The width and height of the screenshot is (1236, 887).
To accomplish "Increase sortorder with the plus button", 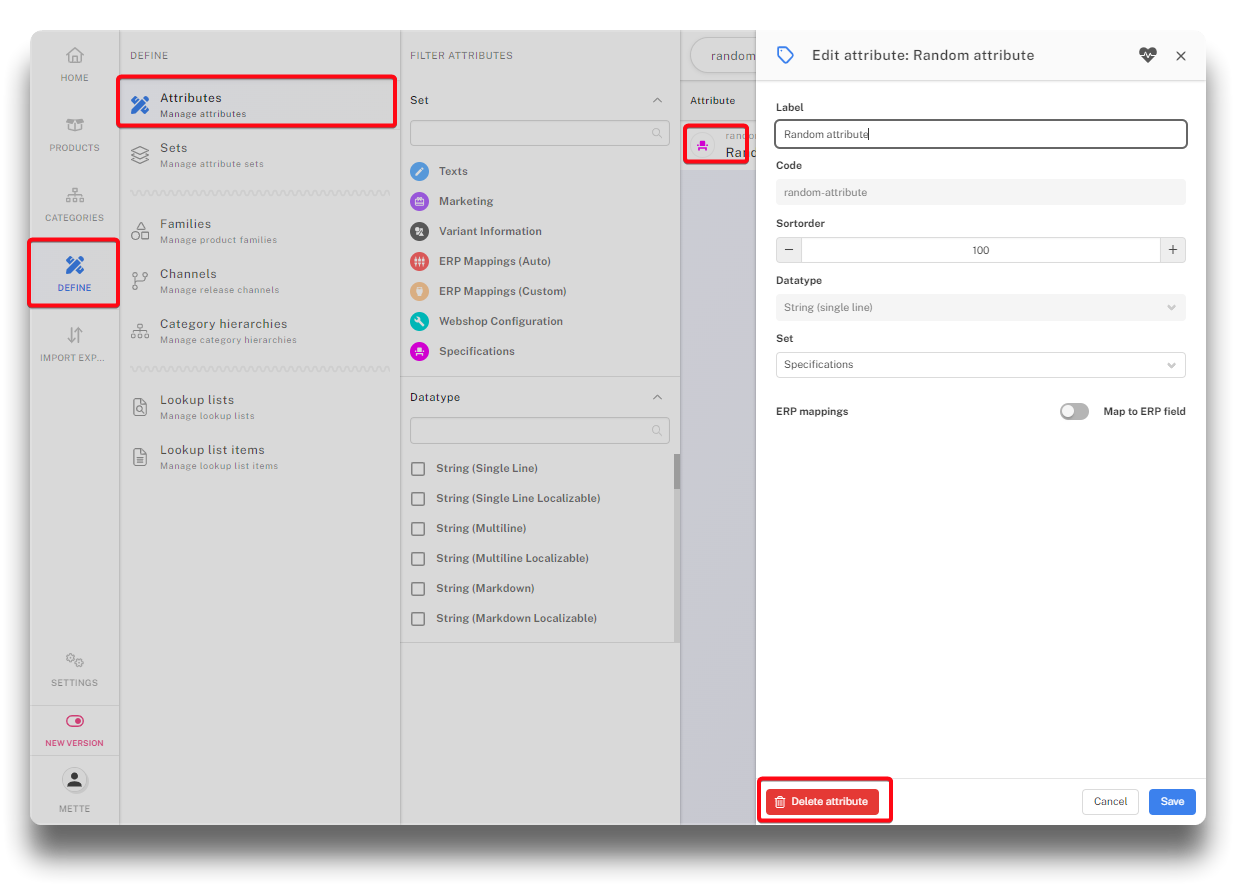I will pyautogui.click(x=1172, y=250).
